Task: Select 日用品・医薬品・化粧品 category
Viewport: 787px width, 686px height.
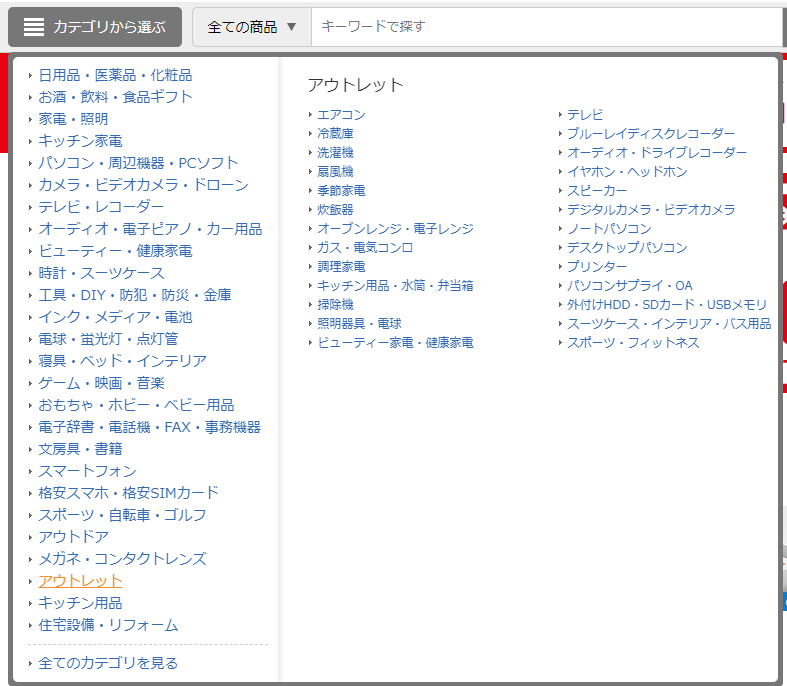Action: (115, 75)
